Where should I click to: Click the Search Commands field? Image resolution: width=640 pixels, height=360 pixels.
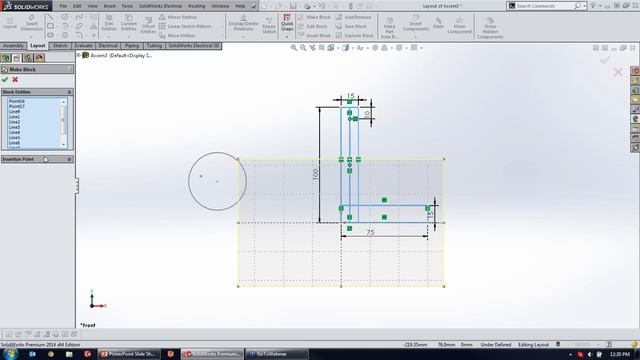544,6
